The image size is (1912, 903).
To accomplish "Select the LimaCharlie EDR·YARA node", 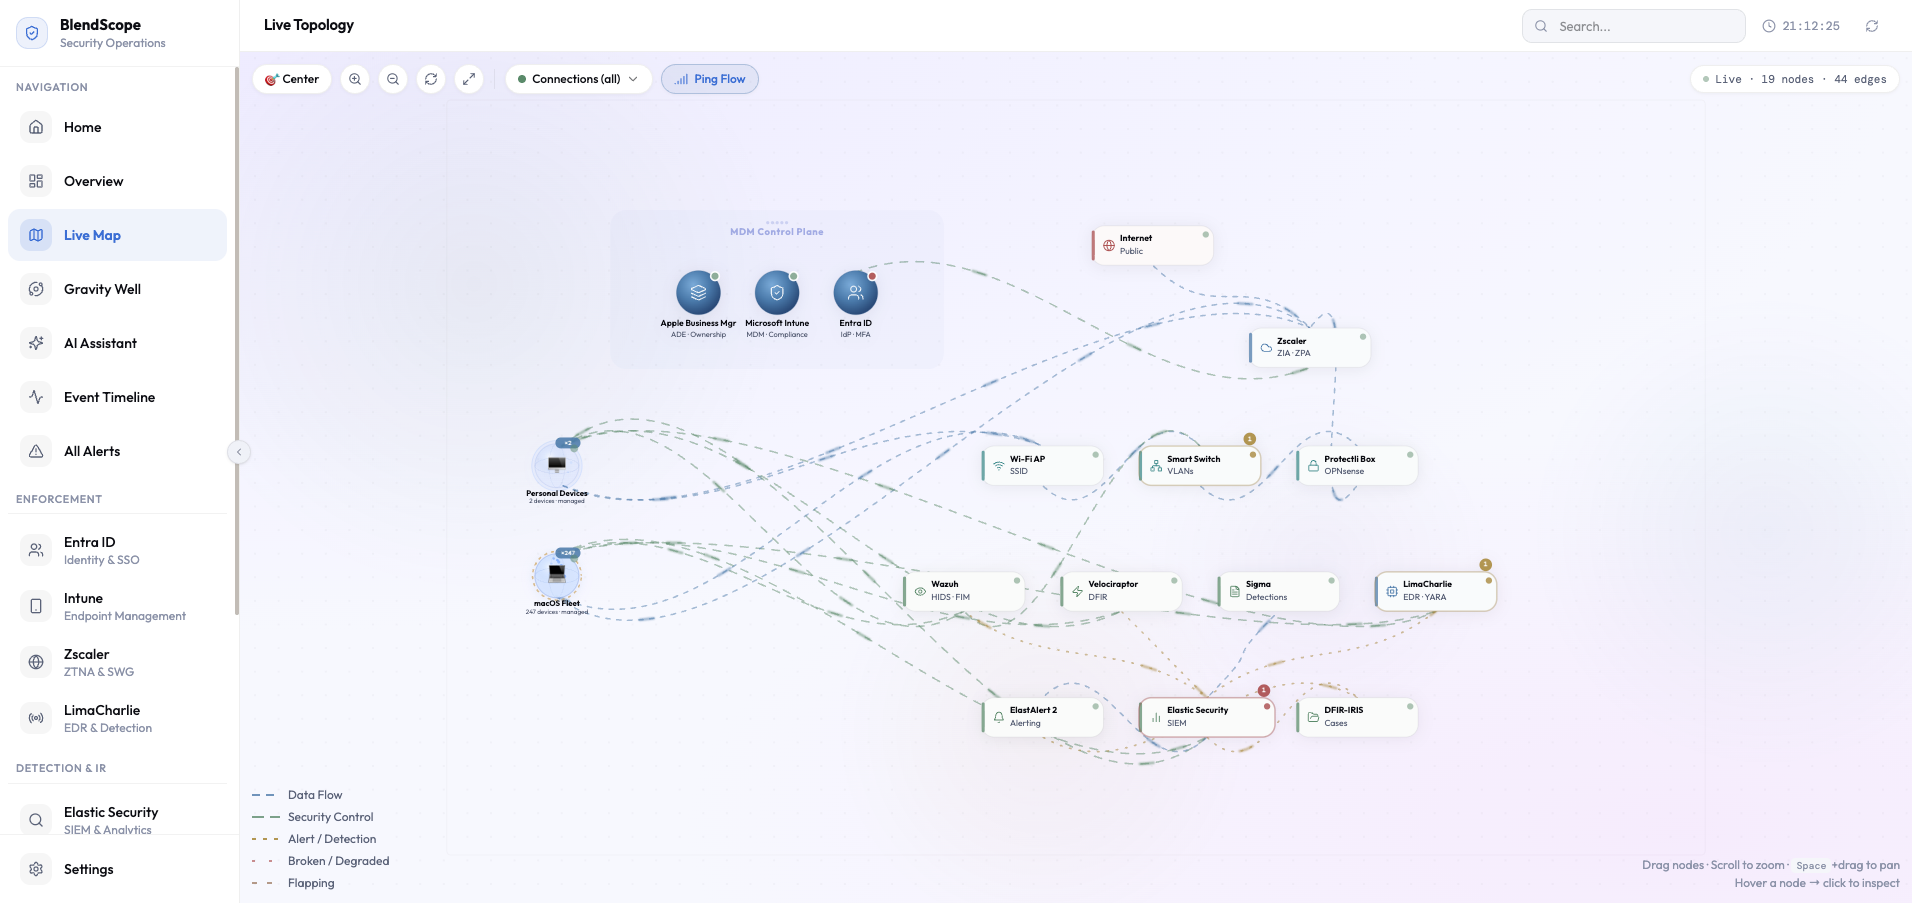I will click(1435, 591).
